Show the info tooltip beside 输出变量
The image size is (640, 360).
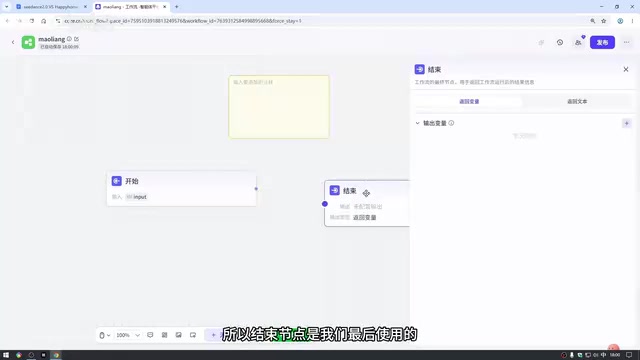pos(451,123)
